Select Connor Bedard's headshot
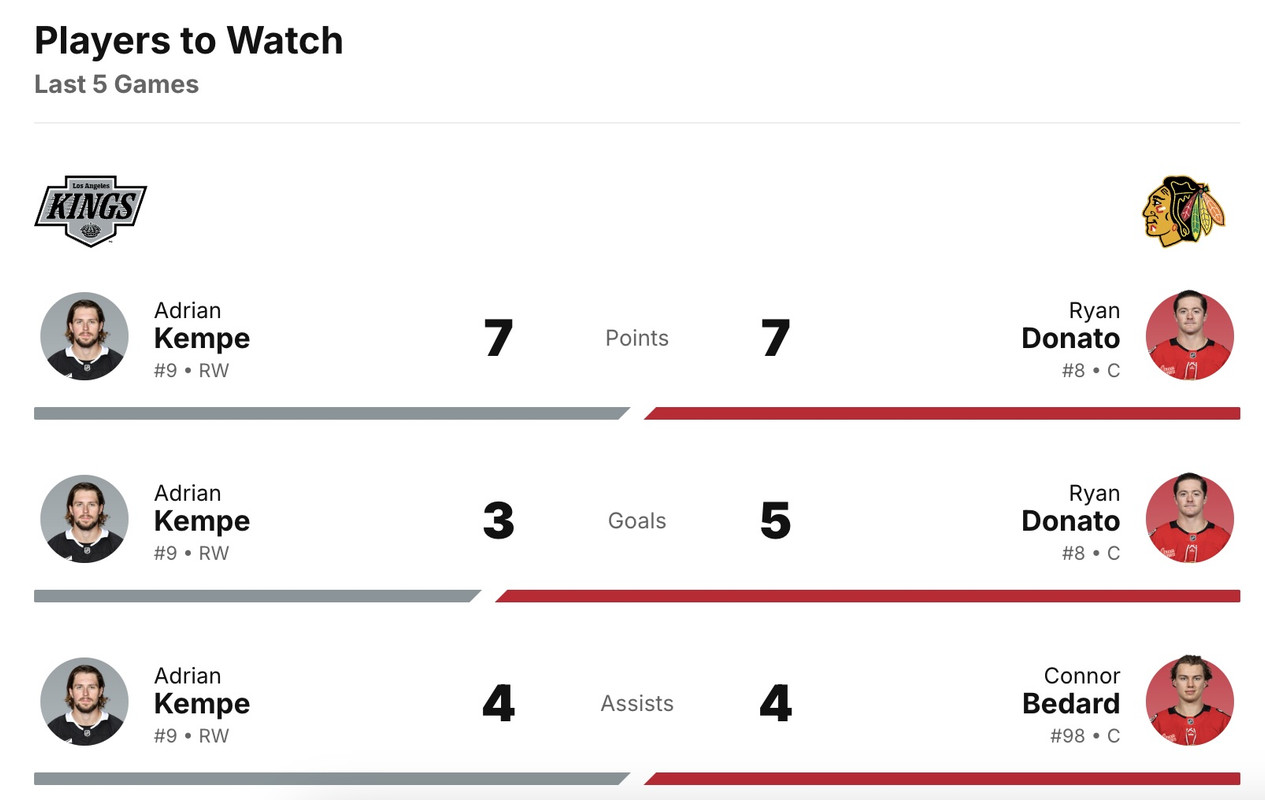This screenshot has height=800, width=1265. click(x=1189, y=701)
